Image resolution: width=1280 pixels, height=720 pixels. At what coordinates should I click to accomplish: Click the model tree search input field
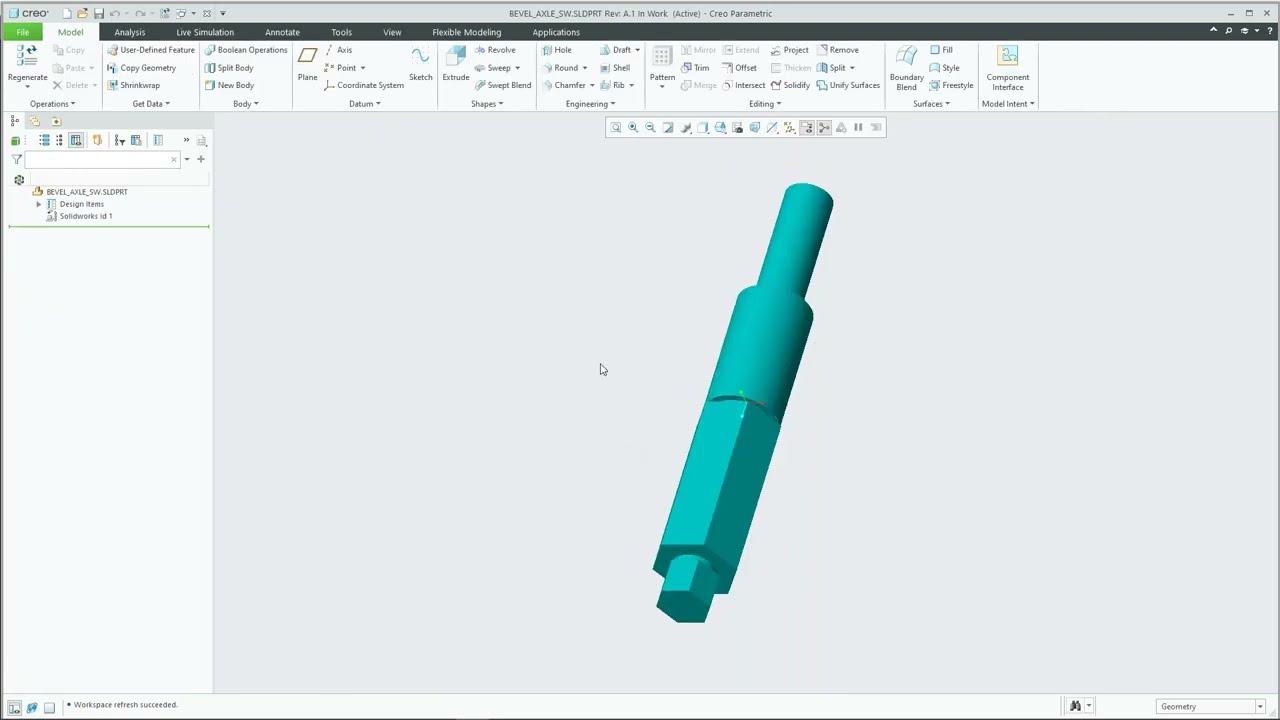[102, 159]
